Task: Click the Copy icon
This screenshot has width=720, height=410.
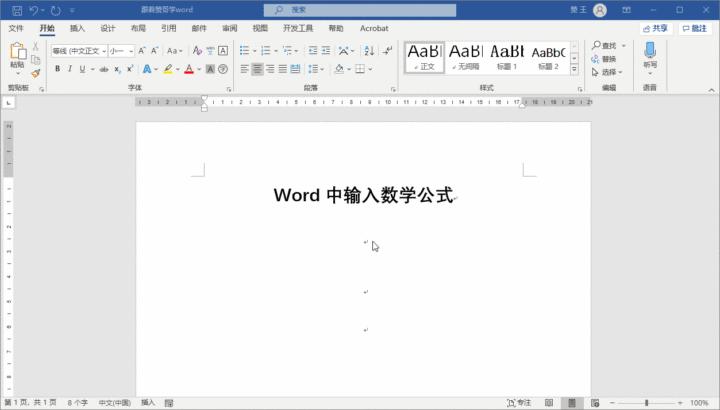Action: 36,60
